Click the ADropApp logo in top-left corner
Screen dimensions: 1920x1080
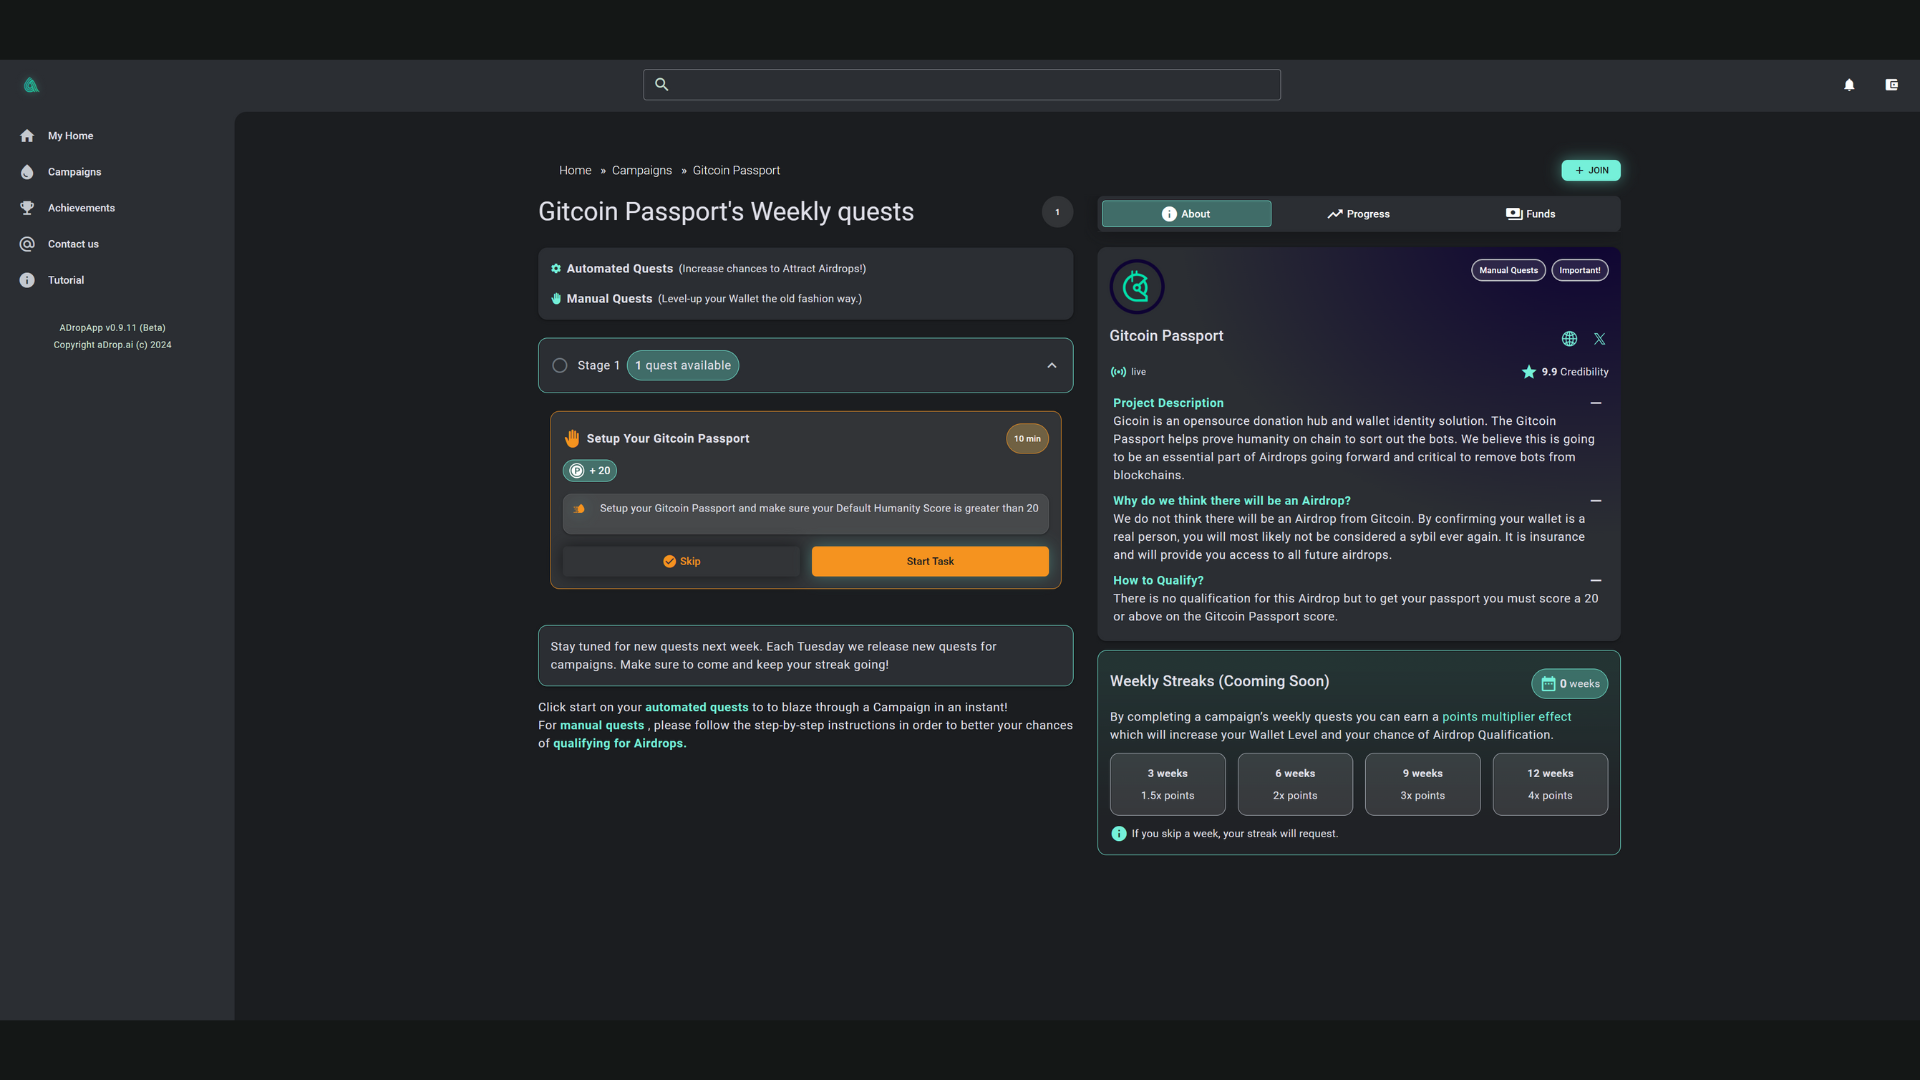[31, 85]
